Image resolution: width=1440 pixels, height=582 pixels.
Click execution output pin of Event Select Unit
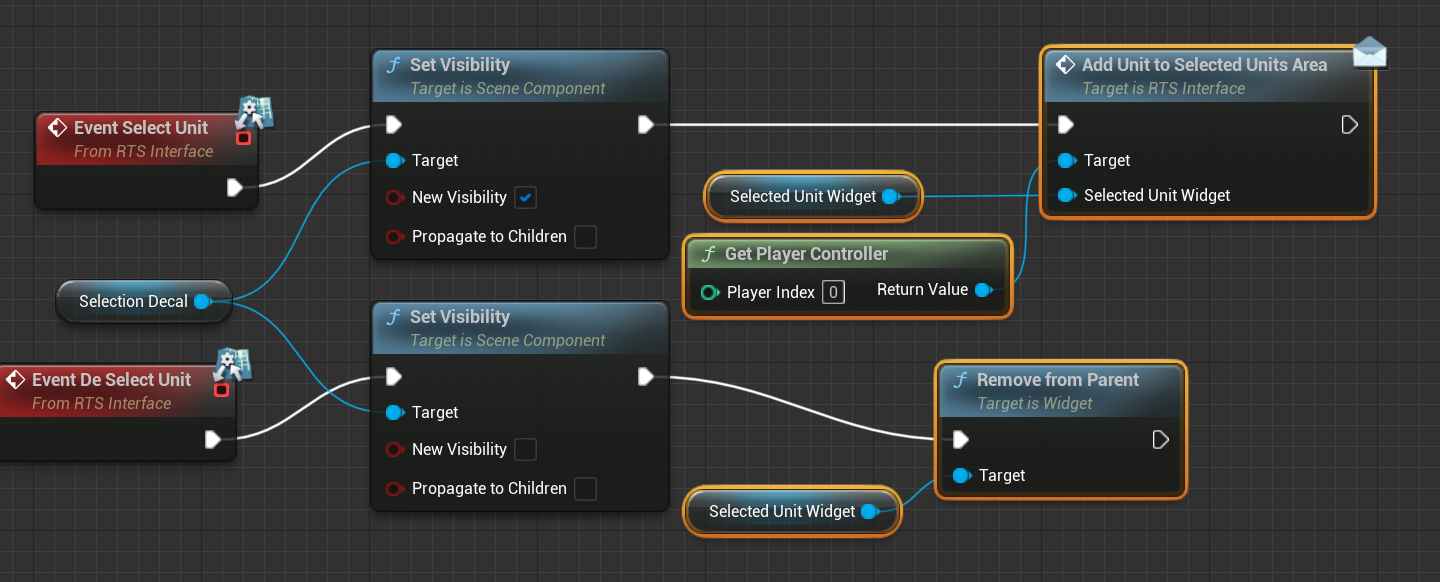[235, 187]
